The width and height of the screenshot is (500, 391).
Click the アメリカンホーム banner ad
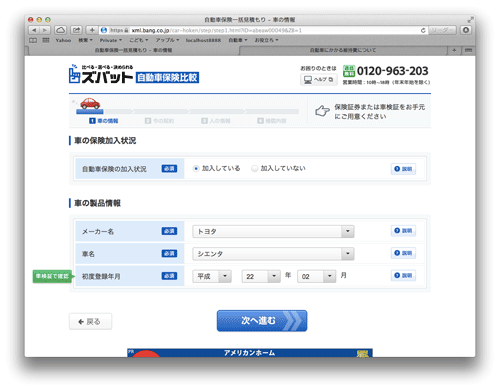click(x=250, y=353)
